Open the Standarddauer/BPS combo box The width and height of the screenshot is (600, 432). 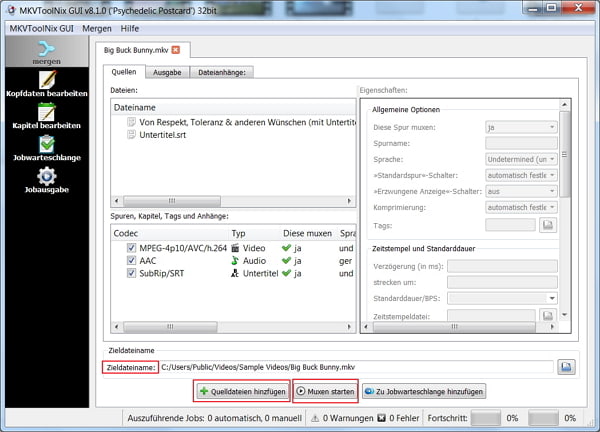[502, 298]
